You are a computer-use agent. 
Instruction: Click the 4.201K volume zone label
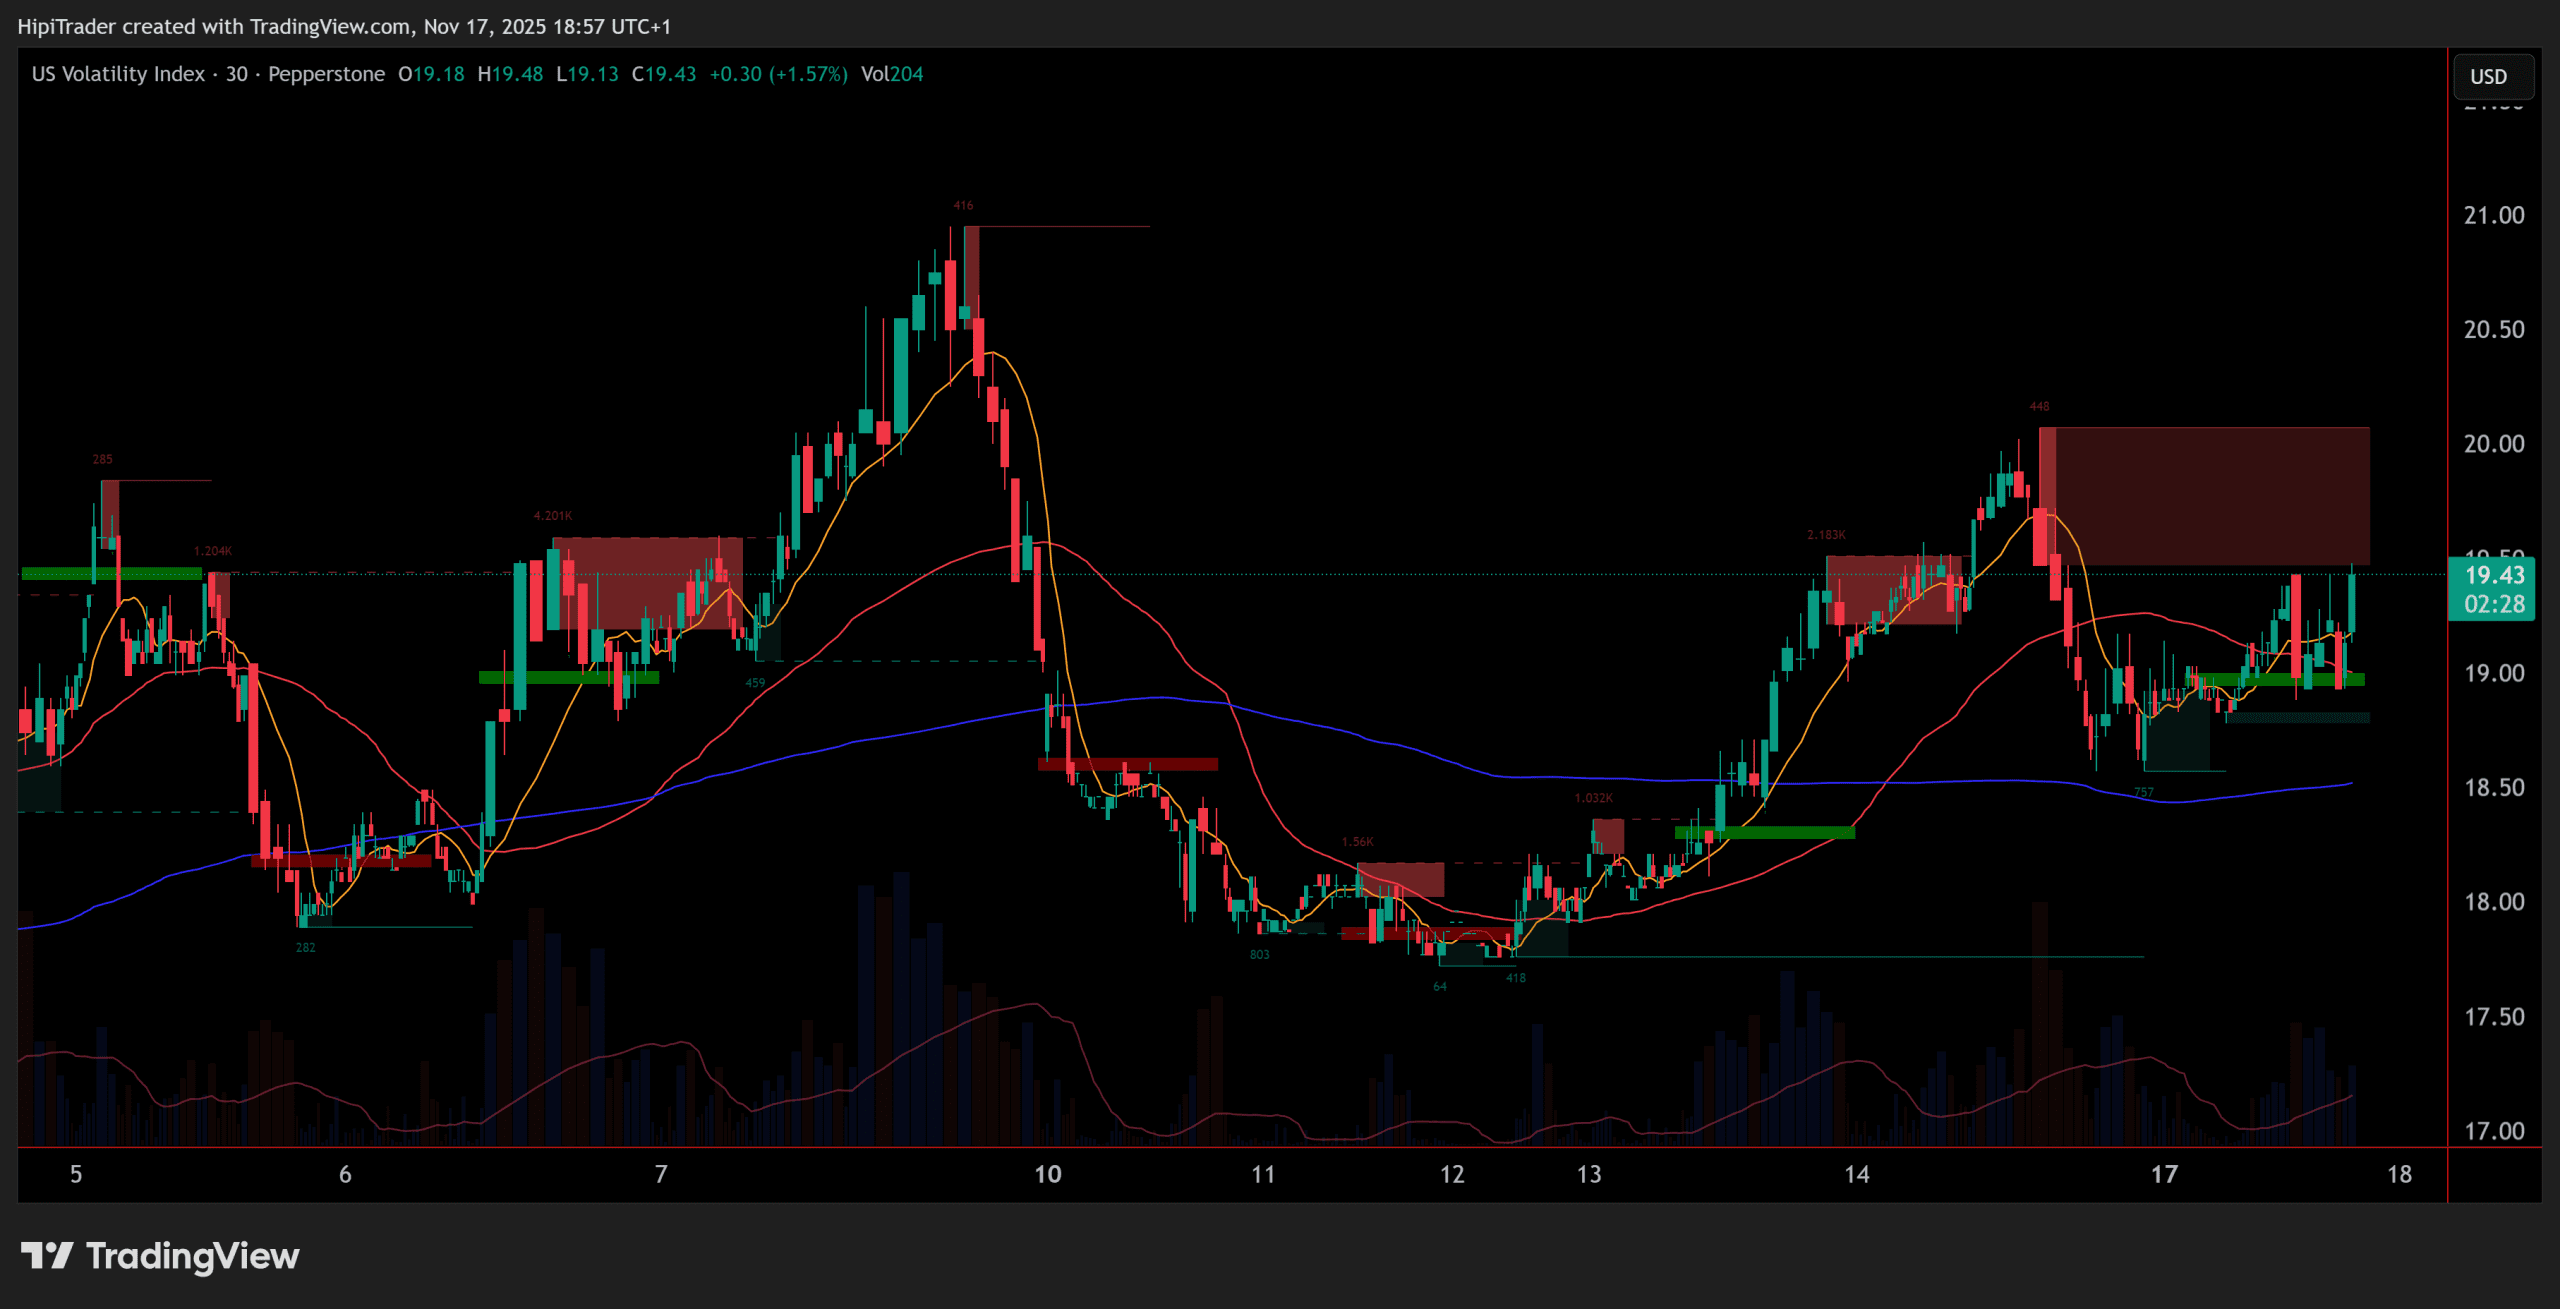point(552,516)
